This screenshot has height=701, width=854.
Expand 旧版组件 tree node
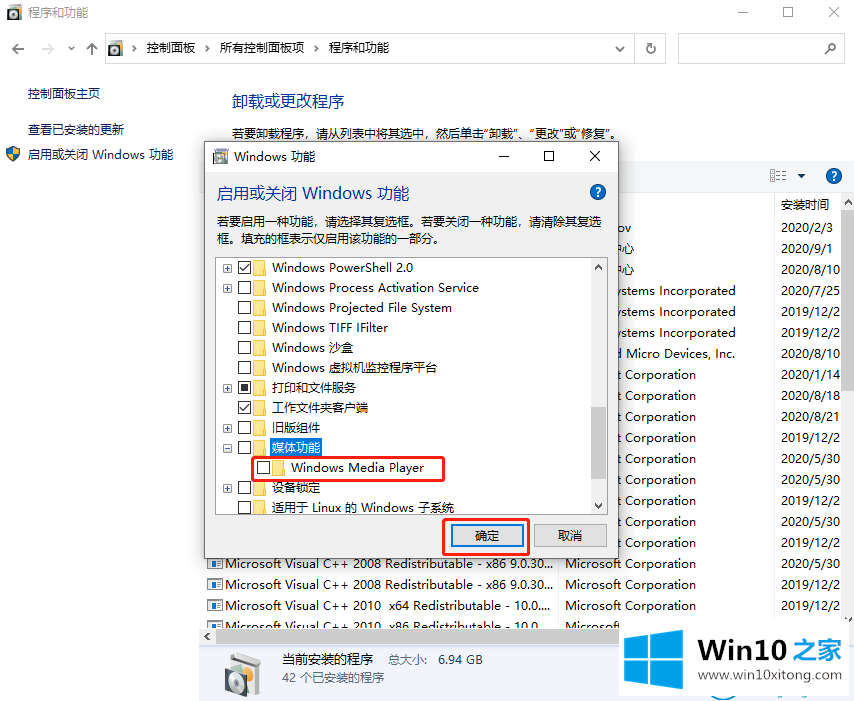[x=227, y=428]
